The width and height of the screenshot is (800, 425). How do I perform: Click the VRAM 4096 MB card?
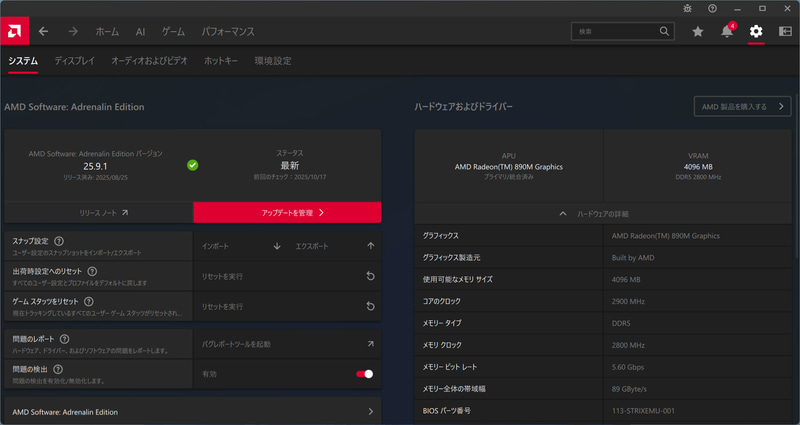click(x=698, y=166)
